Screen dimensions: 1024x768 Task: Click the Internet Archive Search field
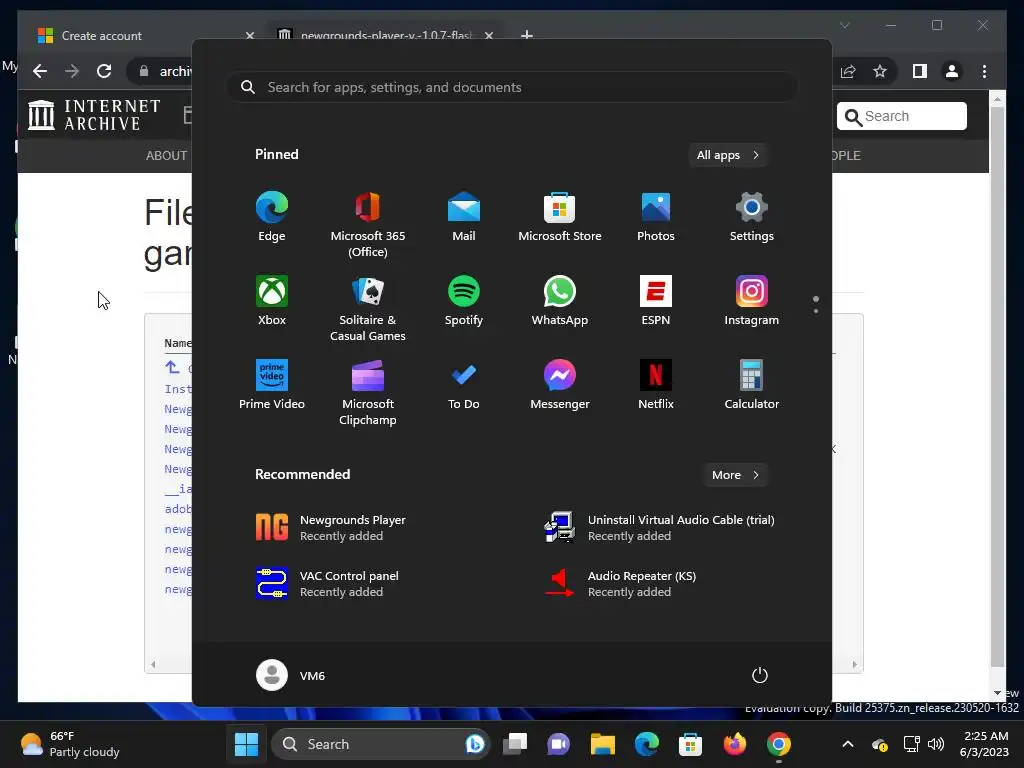coord(902,116)
